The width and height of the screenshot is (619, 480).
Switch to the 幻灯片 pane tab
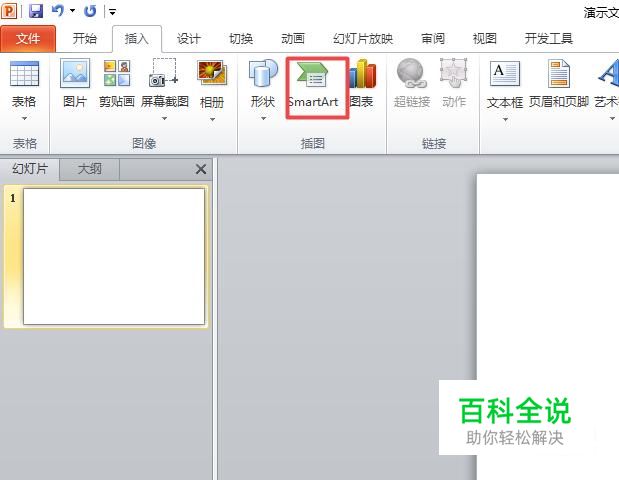click(x=30, y=169)
